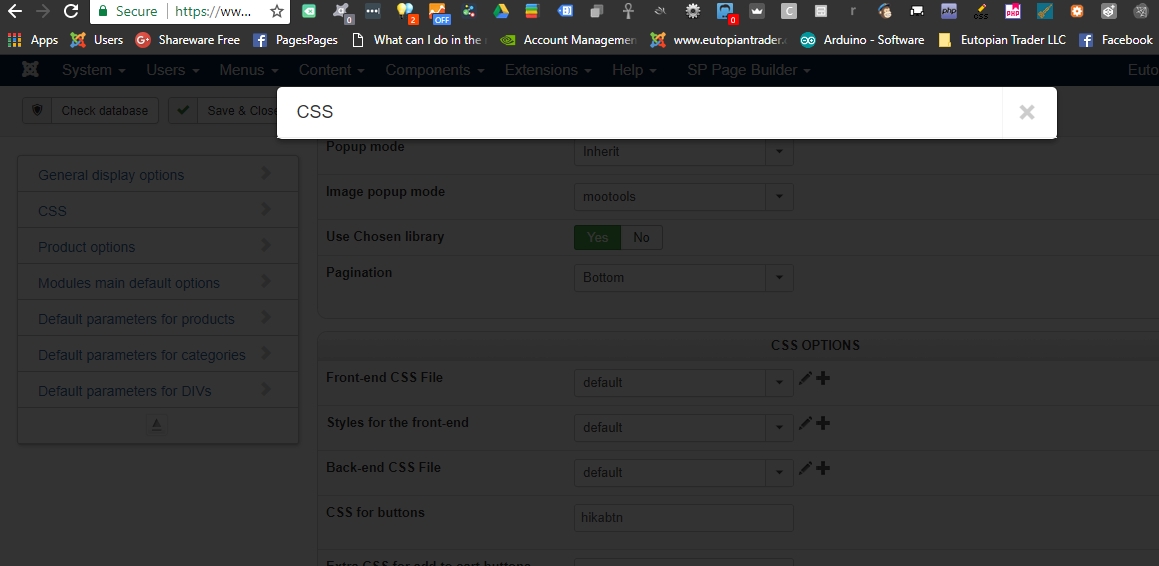Open the pencil CSS extension icon
This screenshot has height=566, width=1159.
(x=981, y=11)
